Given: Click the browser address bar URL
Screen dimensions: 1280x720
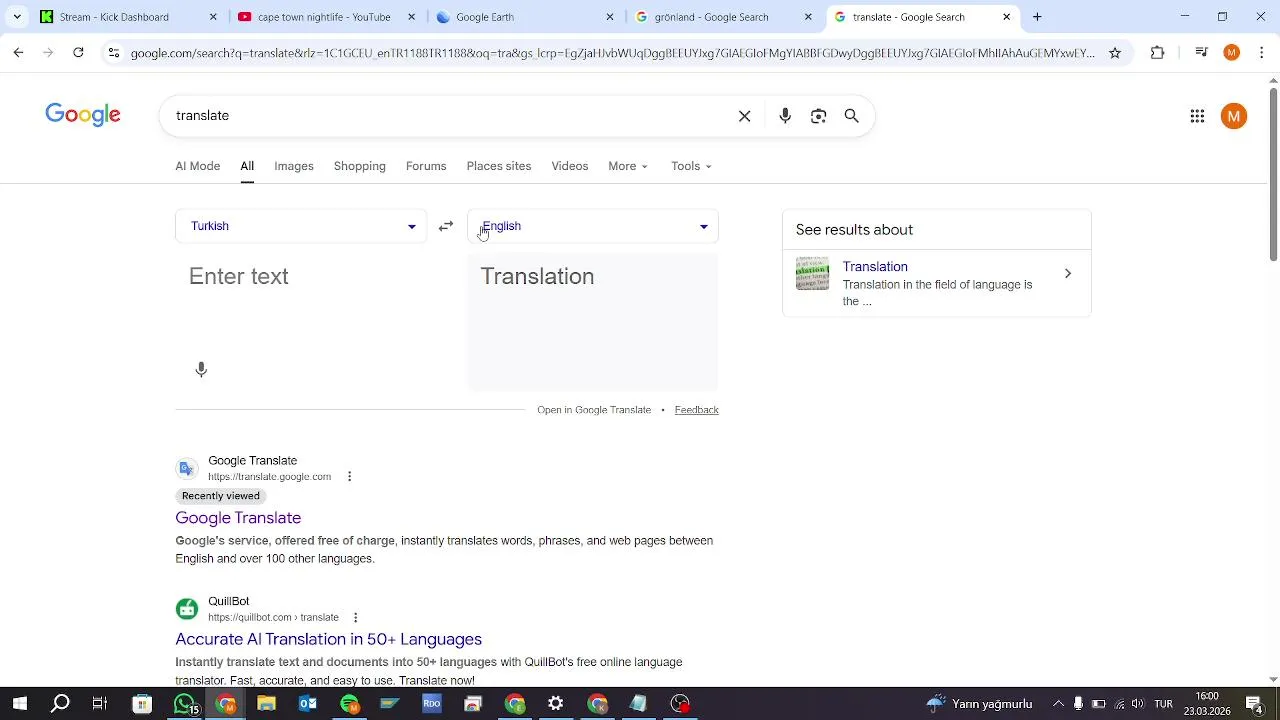Looking at the screenshot, I should tap(612, 53).
